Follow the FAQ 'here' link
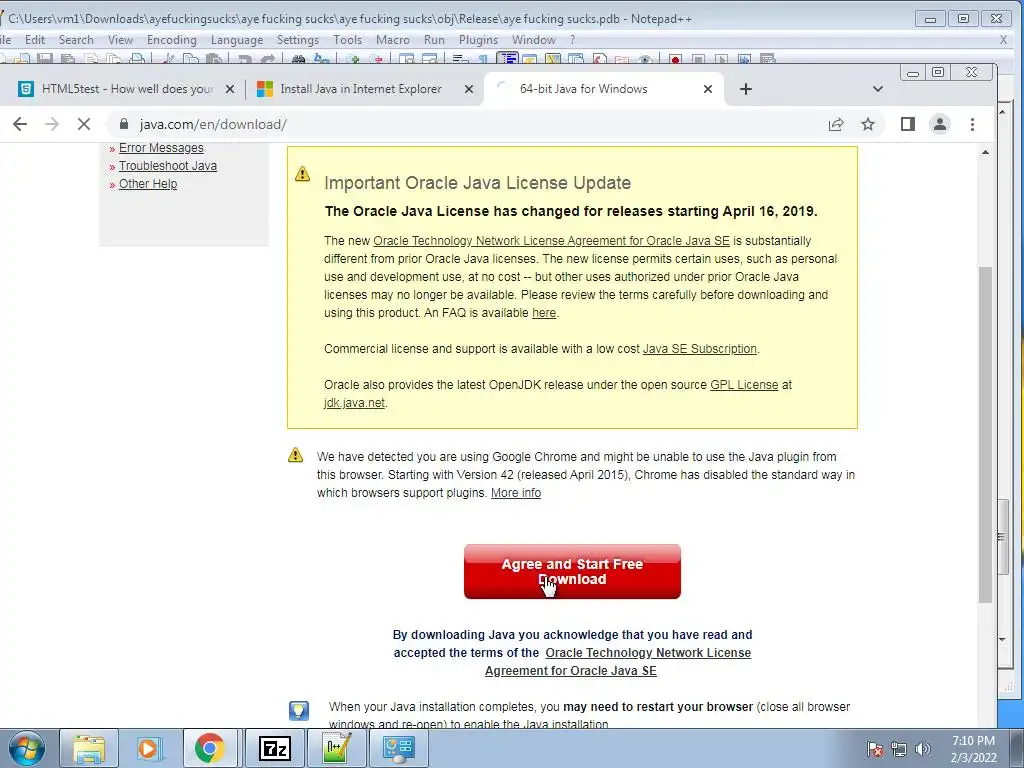This screenshot has width=1024, height=768. point(544,313)
